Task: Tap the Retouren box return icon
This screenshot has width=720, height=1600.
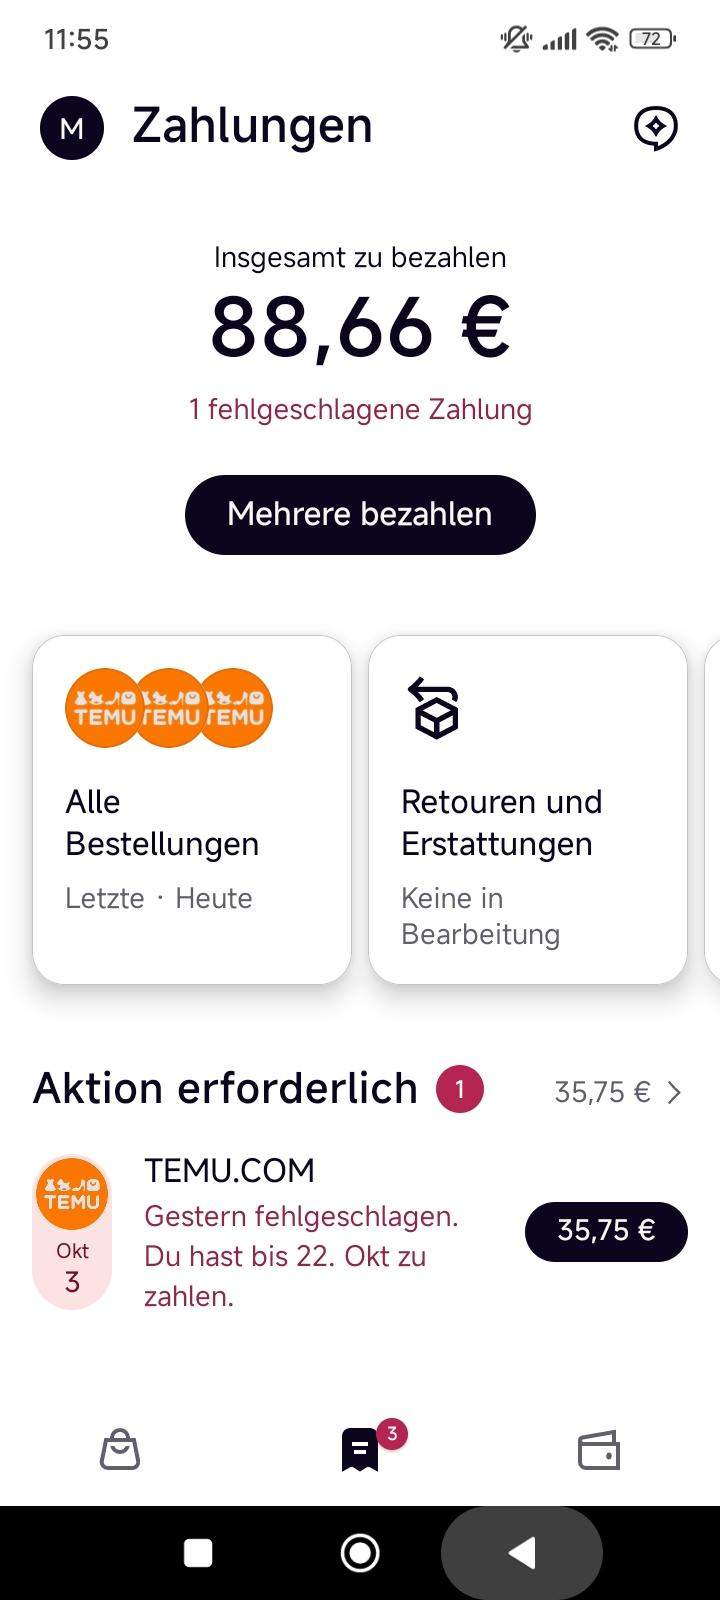Action: tap(435, 707)
